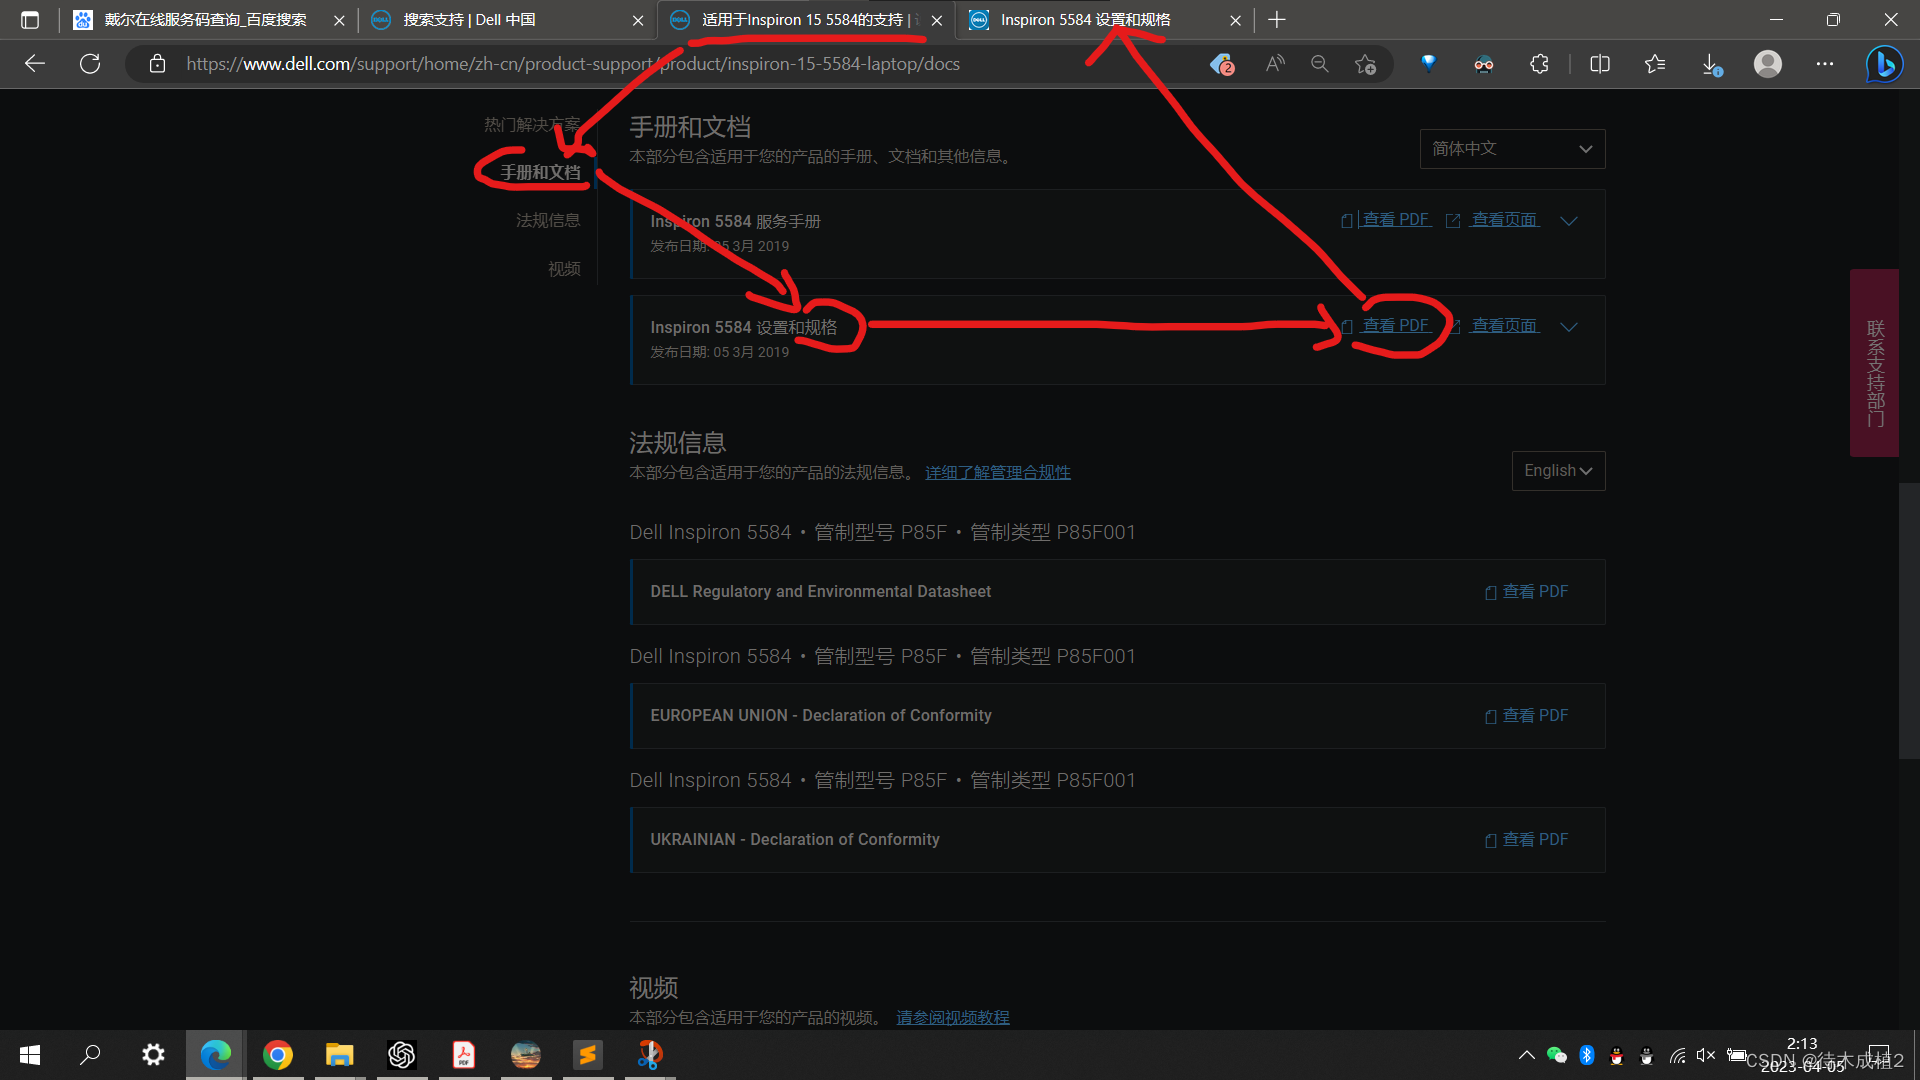Open the Downloads icon
The width and height of the screenshot is (1920, 1080).
click(x=1711, y=65)
